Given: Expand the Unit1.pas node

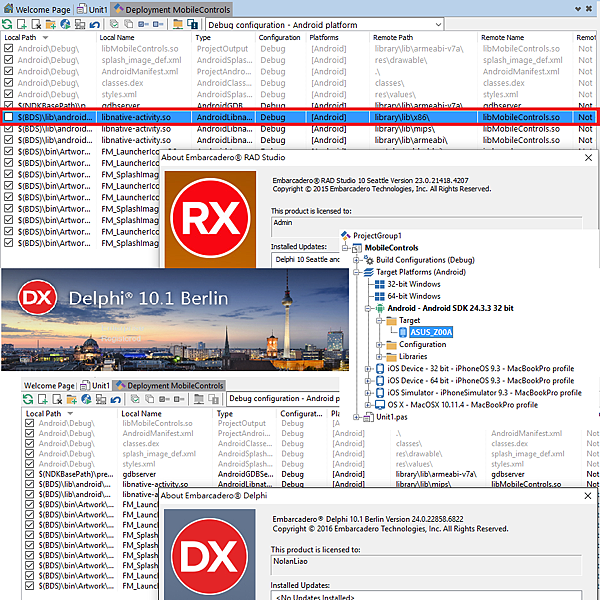Looking at the screenshot, I should 356,417.
